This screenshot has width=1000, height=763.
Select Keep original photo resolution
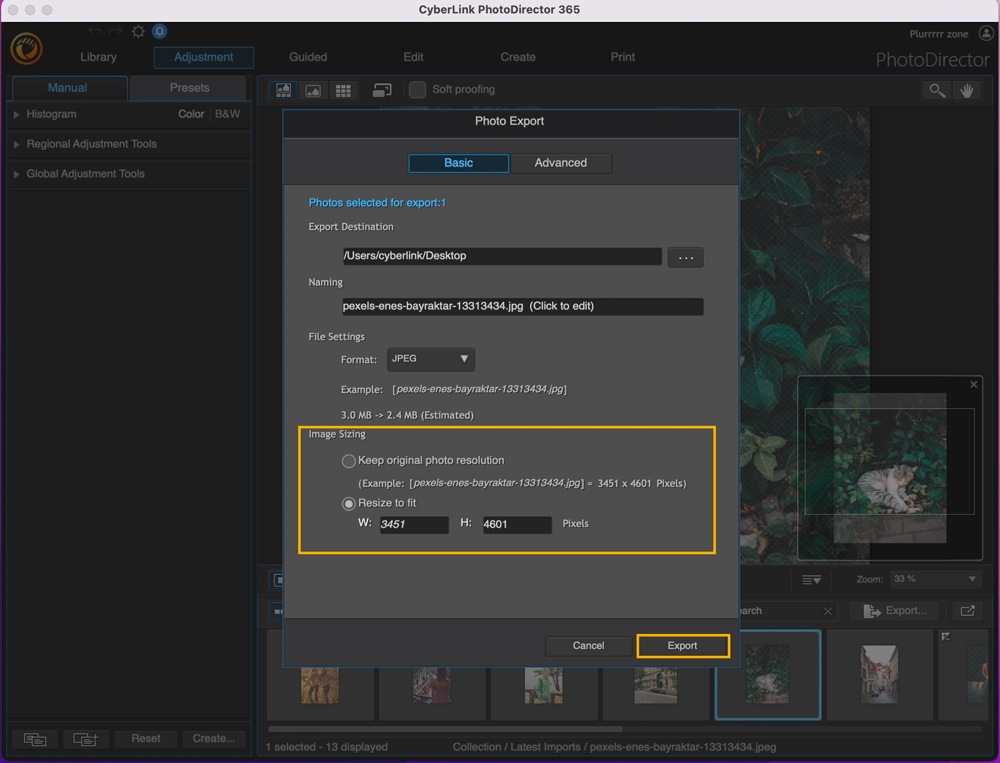point(348,461)
